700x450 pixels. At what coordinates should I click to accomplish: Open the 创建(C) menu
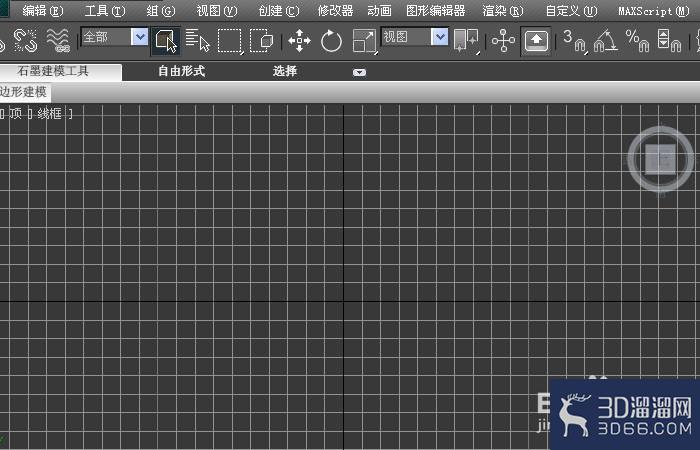[x=279, y=11]
